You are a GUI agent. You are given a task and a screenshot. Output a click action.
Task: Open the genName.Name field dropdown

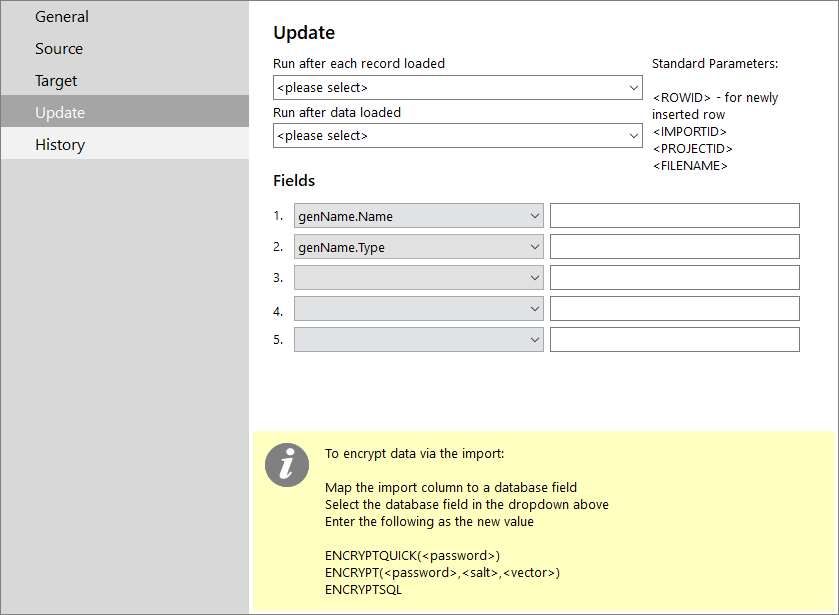(x=418, y=216)
